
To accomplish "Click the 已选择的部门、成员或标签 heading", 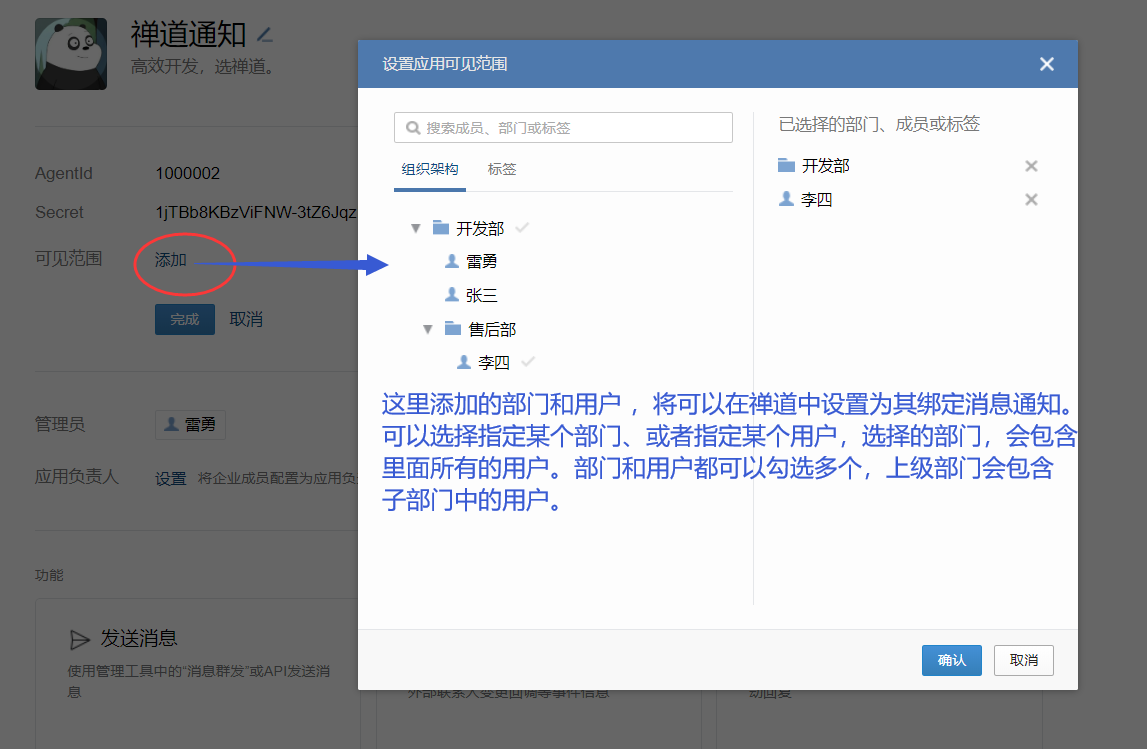I will [x=879, y=124].
